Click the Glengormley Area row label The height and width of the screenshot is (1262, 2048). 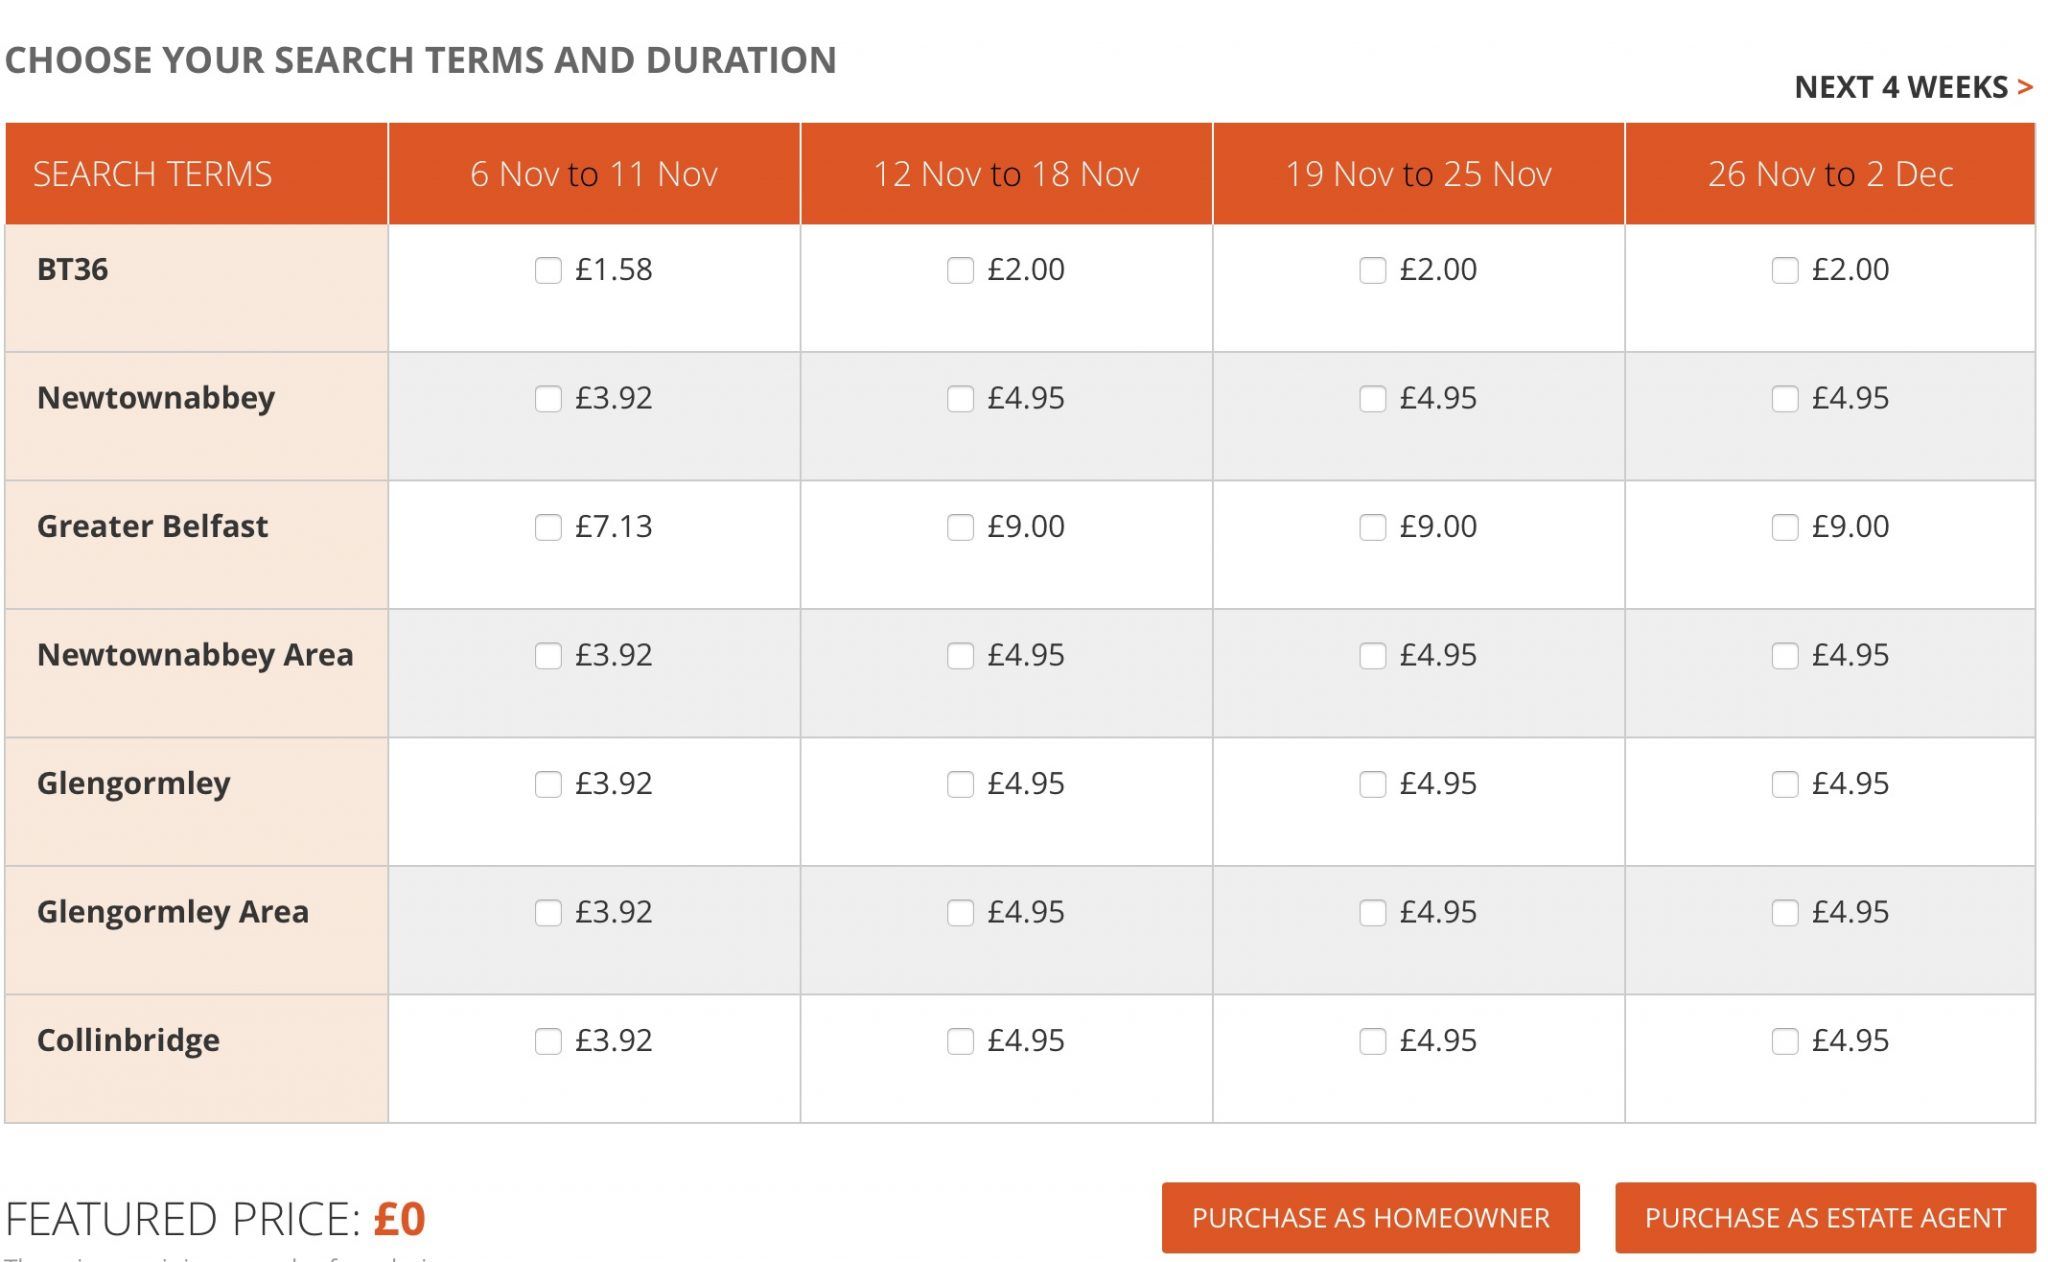172,913
